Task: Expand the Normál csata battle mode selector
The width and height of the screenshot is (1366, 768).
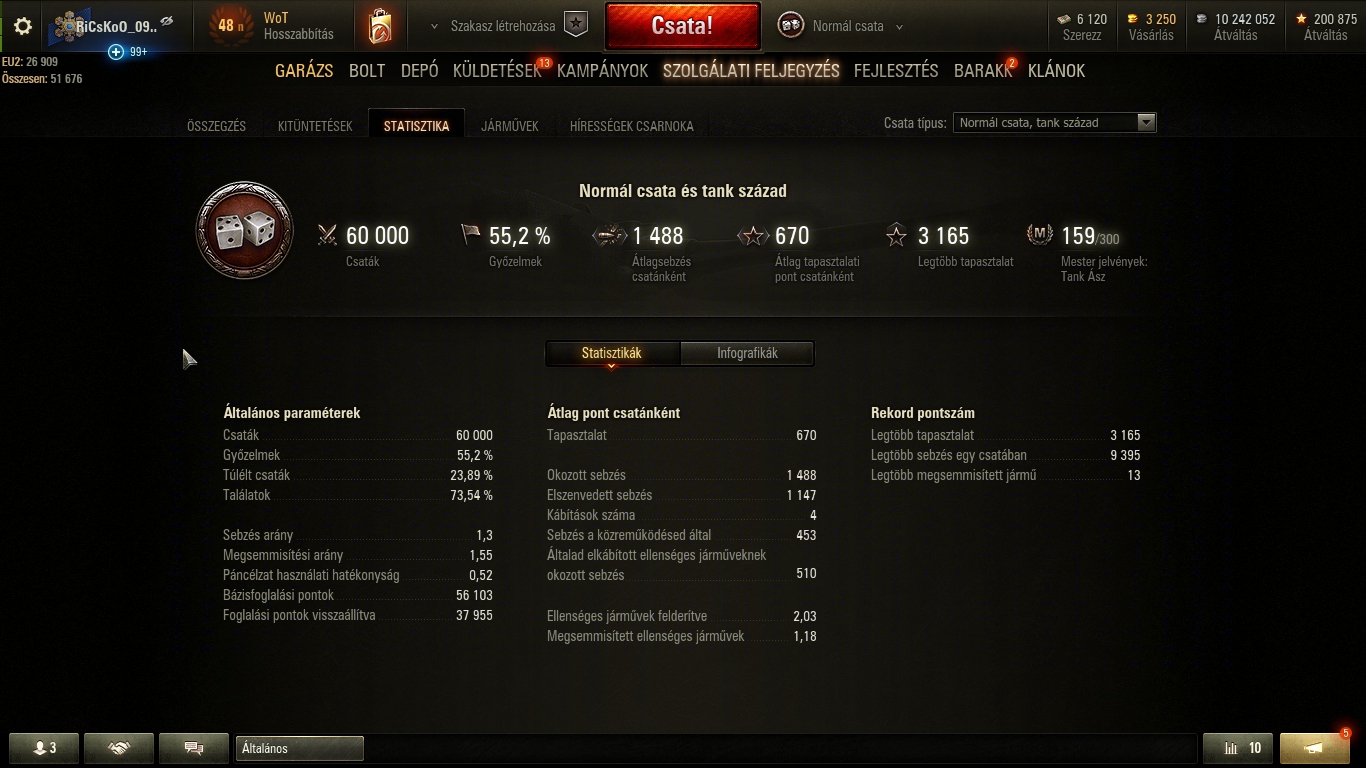Action: tap(841, 26)
